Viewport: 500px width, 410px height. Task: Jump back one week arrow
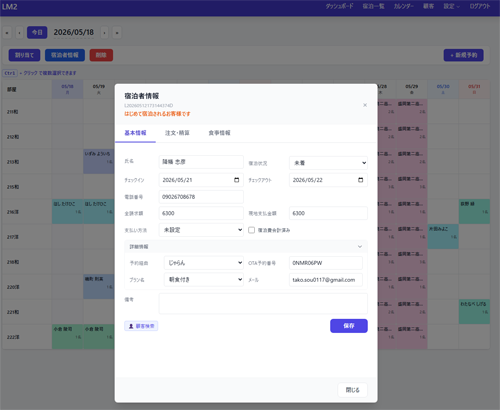coord(7,33)
